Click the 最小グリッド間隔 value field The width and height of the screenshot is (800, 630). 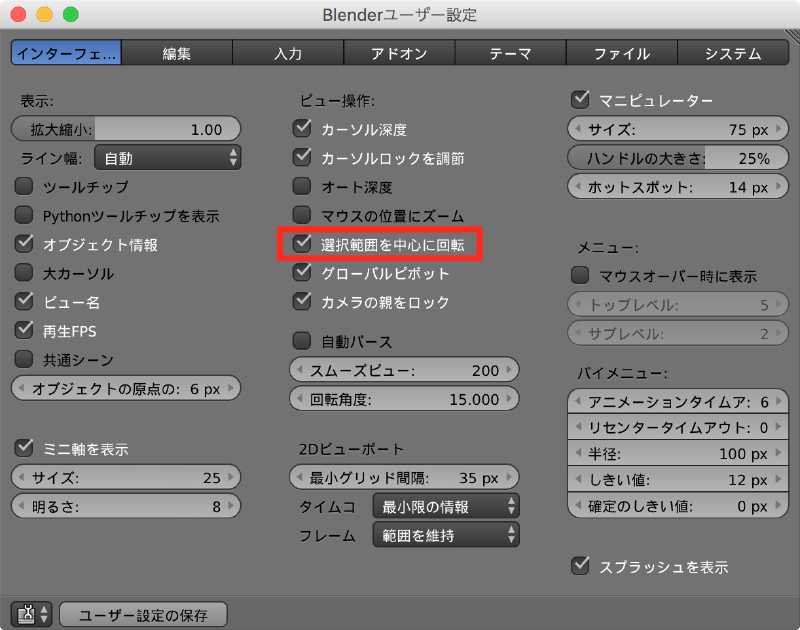coord(404,477)
